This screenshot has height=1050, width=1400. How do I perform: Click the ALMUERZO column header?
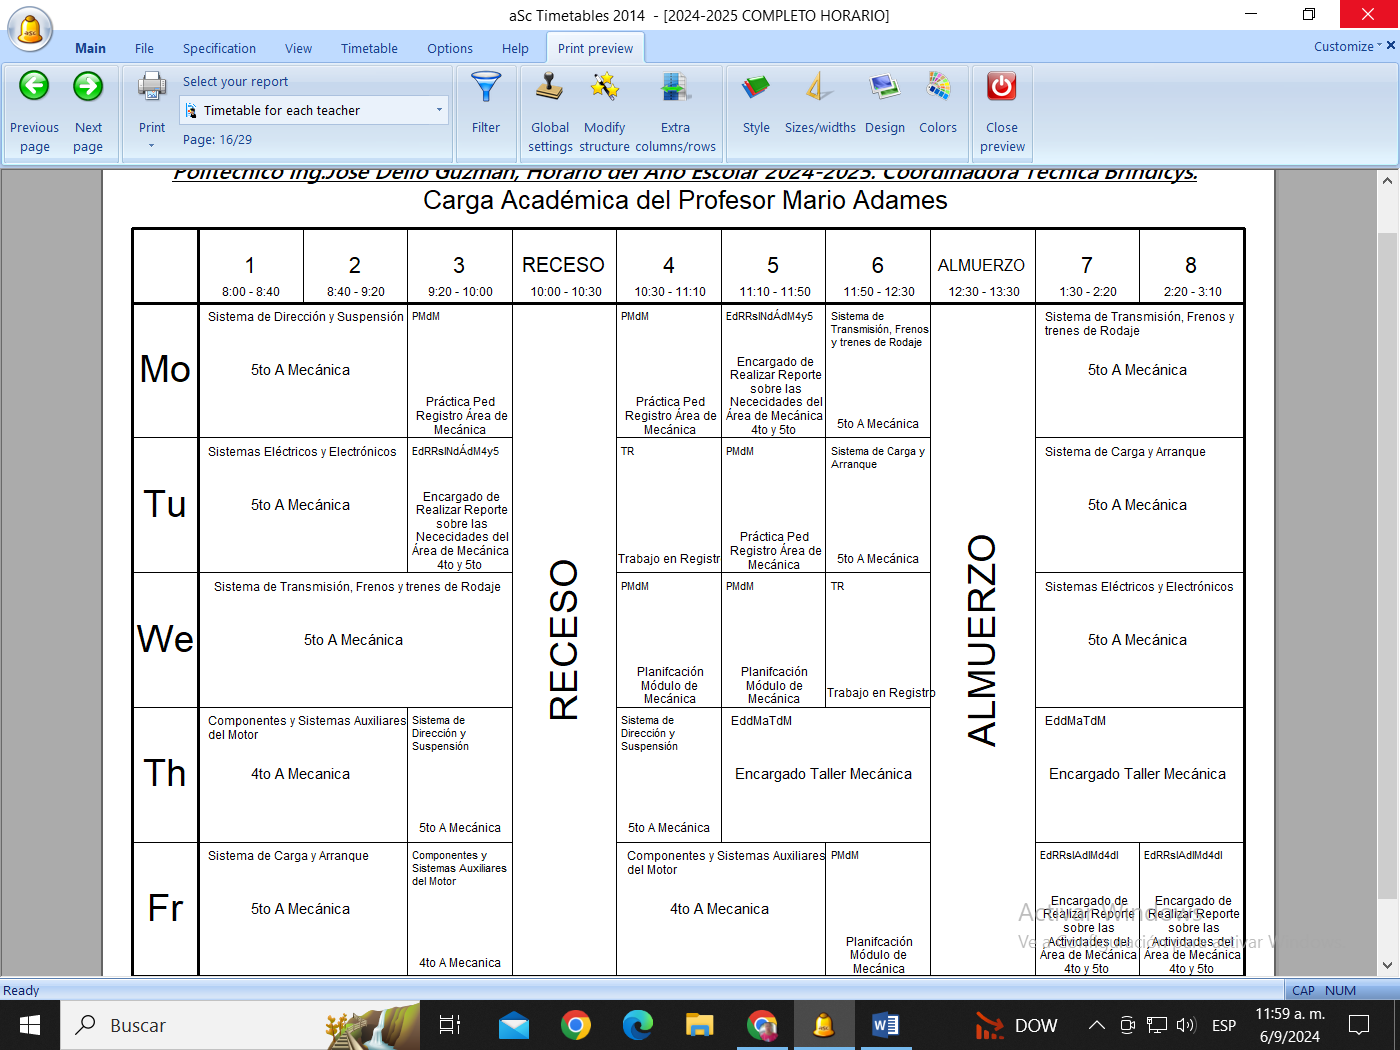982,267
